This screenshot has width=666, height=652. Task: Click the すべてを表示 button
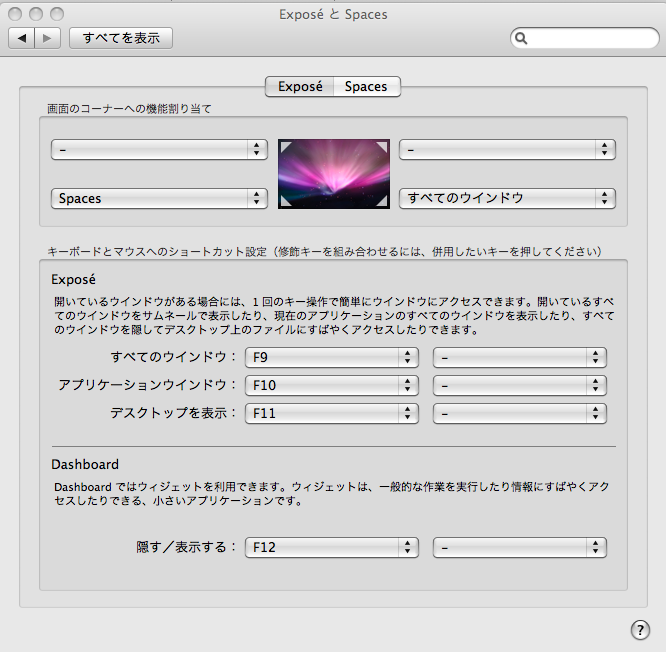121,38
